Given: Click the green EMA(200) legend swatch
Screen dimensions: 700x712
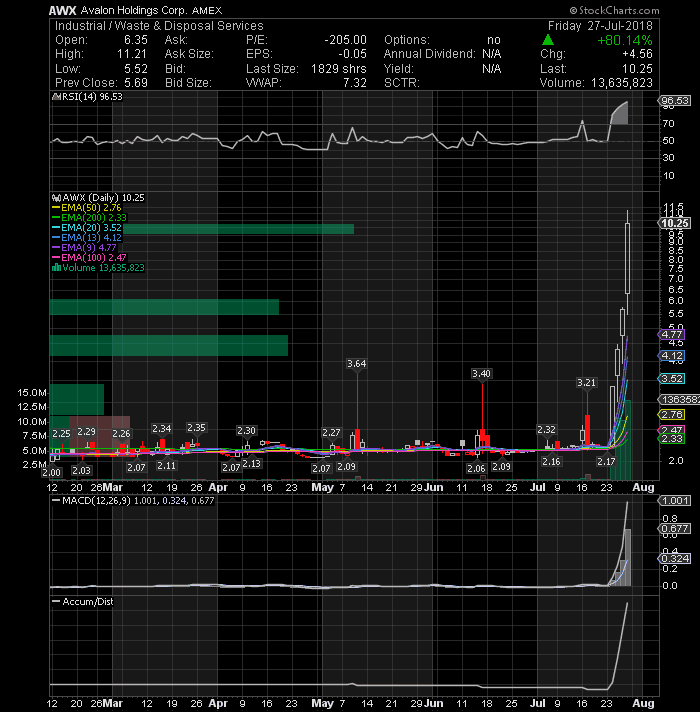Looking at the screenshot, I should tap(56, 218).
